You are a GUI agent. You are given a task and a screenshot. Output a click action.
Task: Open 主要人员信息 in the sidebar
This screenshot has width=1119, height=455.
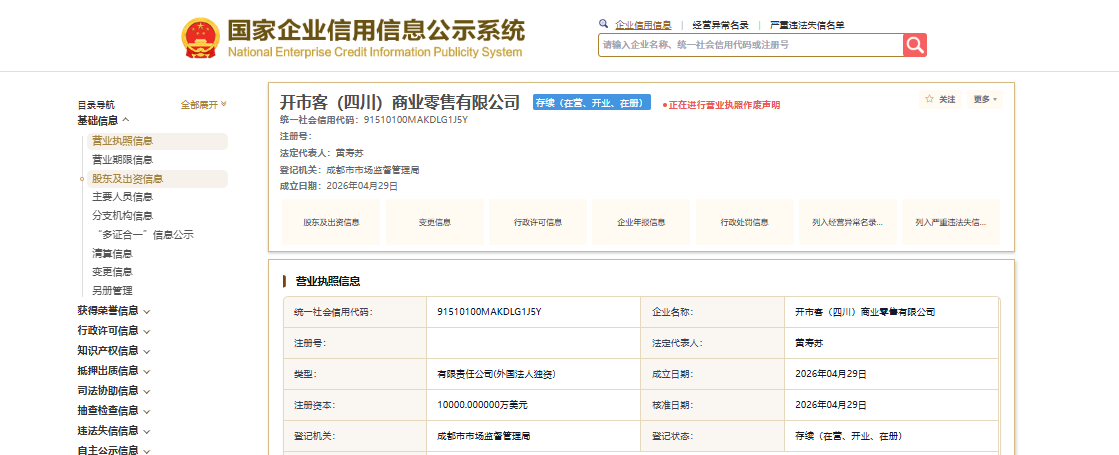click(x=122, y=197)
